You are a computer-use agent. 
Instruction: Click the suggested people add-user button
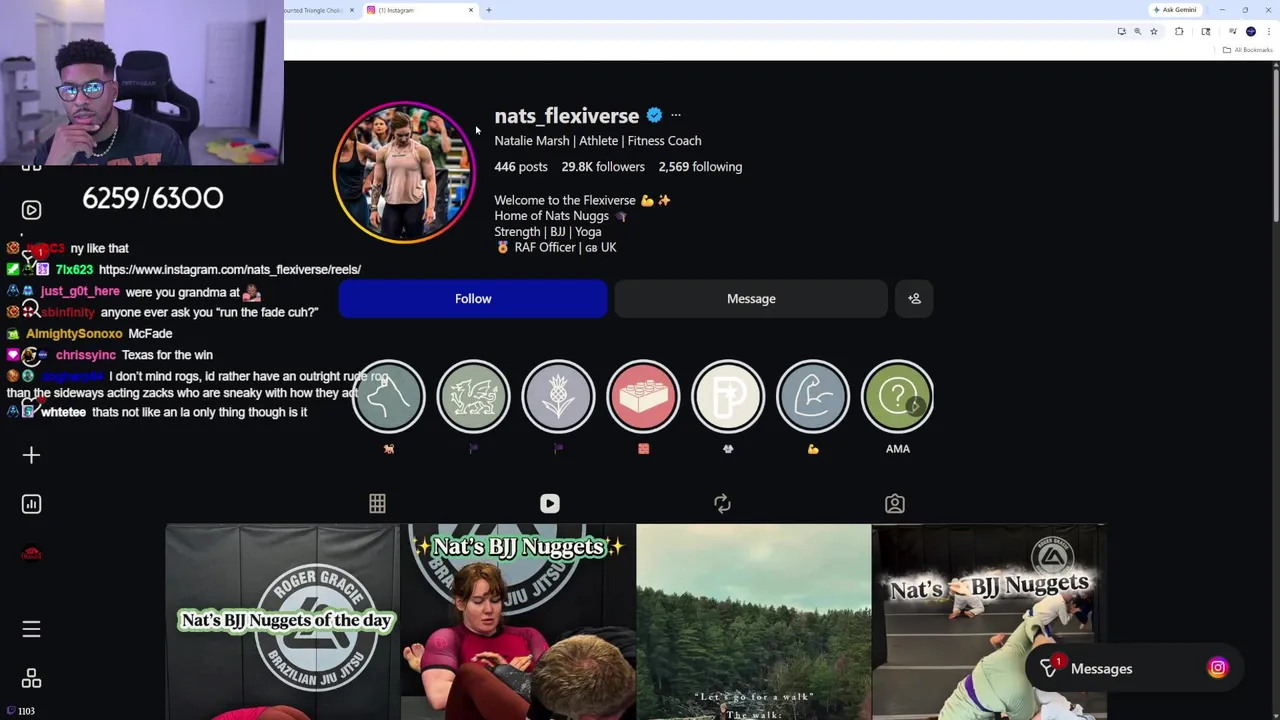coord(914,298)
